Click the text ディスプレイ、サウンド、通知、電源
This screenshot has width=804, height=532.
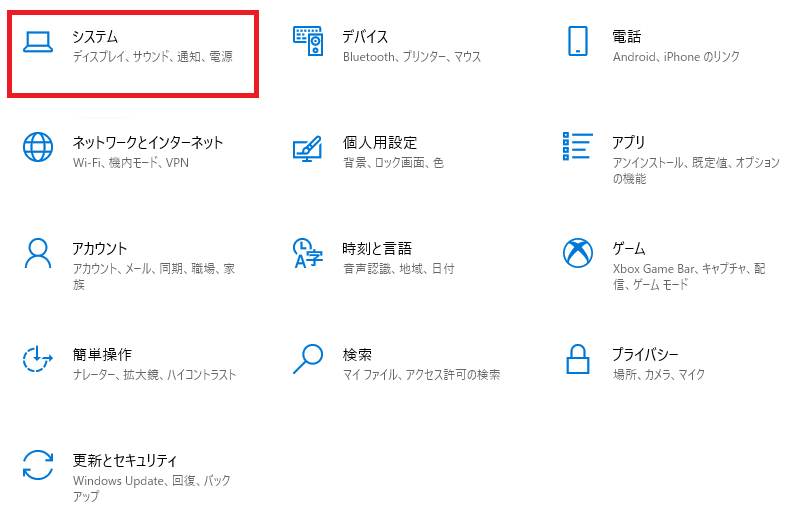[153, 57]
